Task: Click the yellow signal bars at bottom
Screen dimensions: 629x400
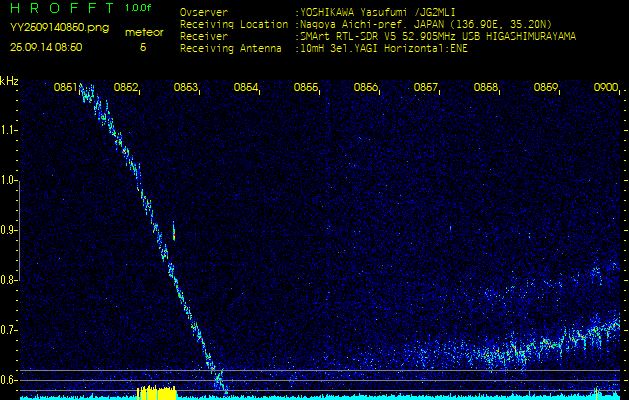Action: click(156, 392)
